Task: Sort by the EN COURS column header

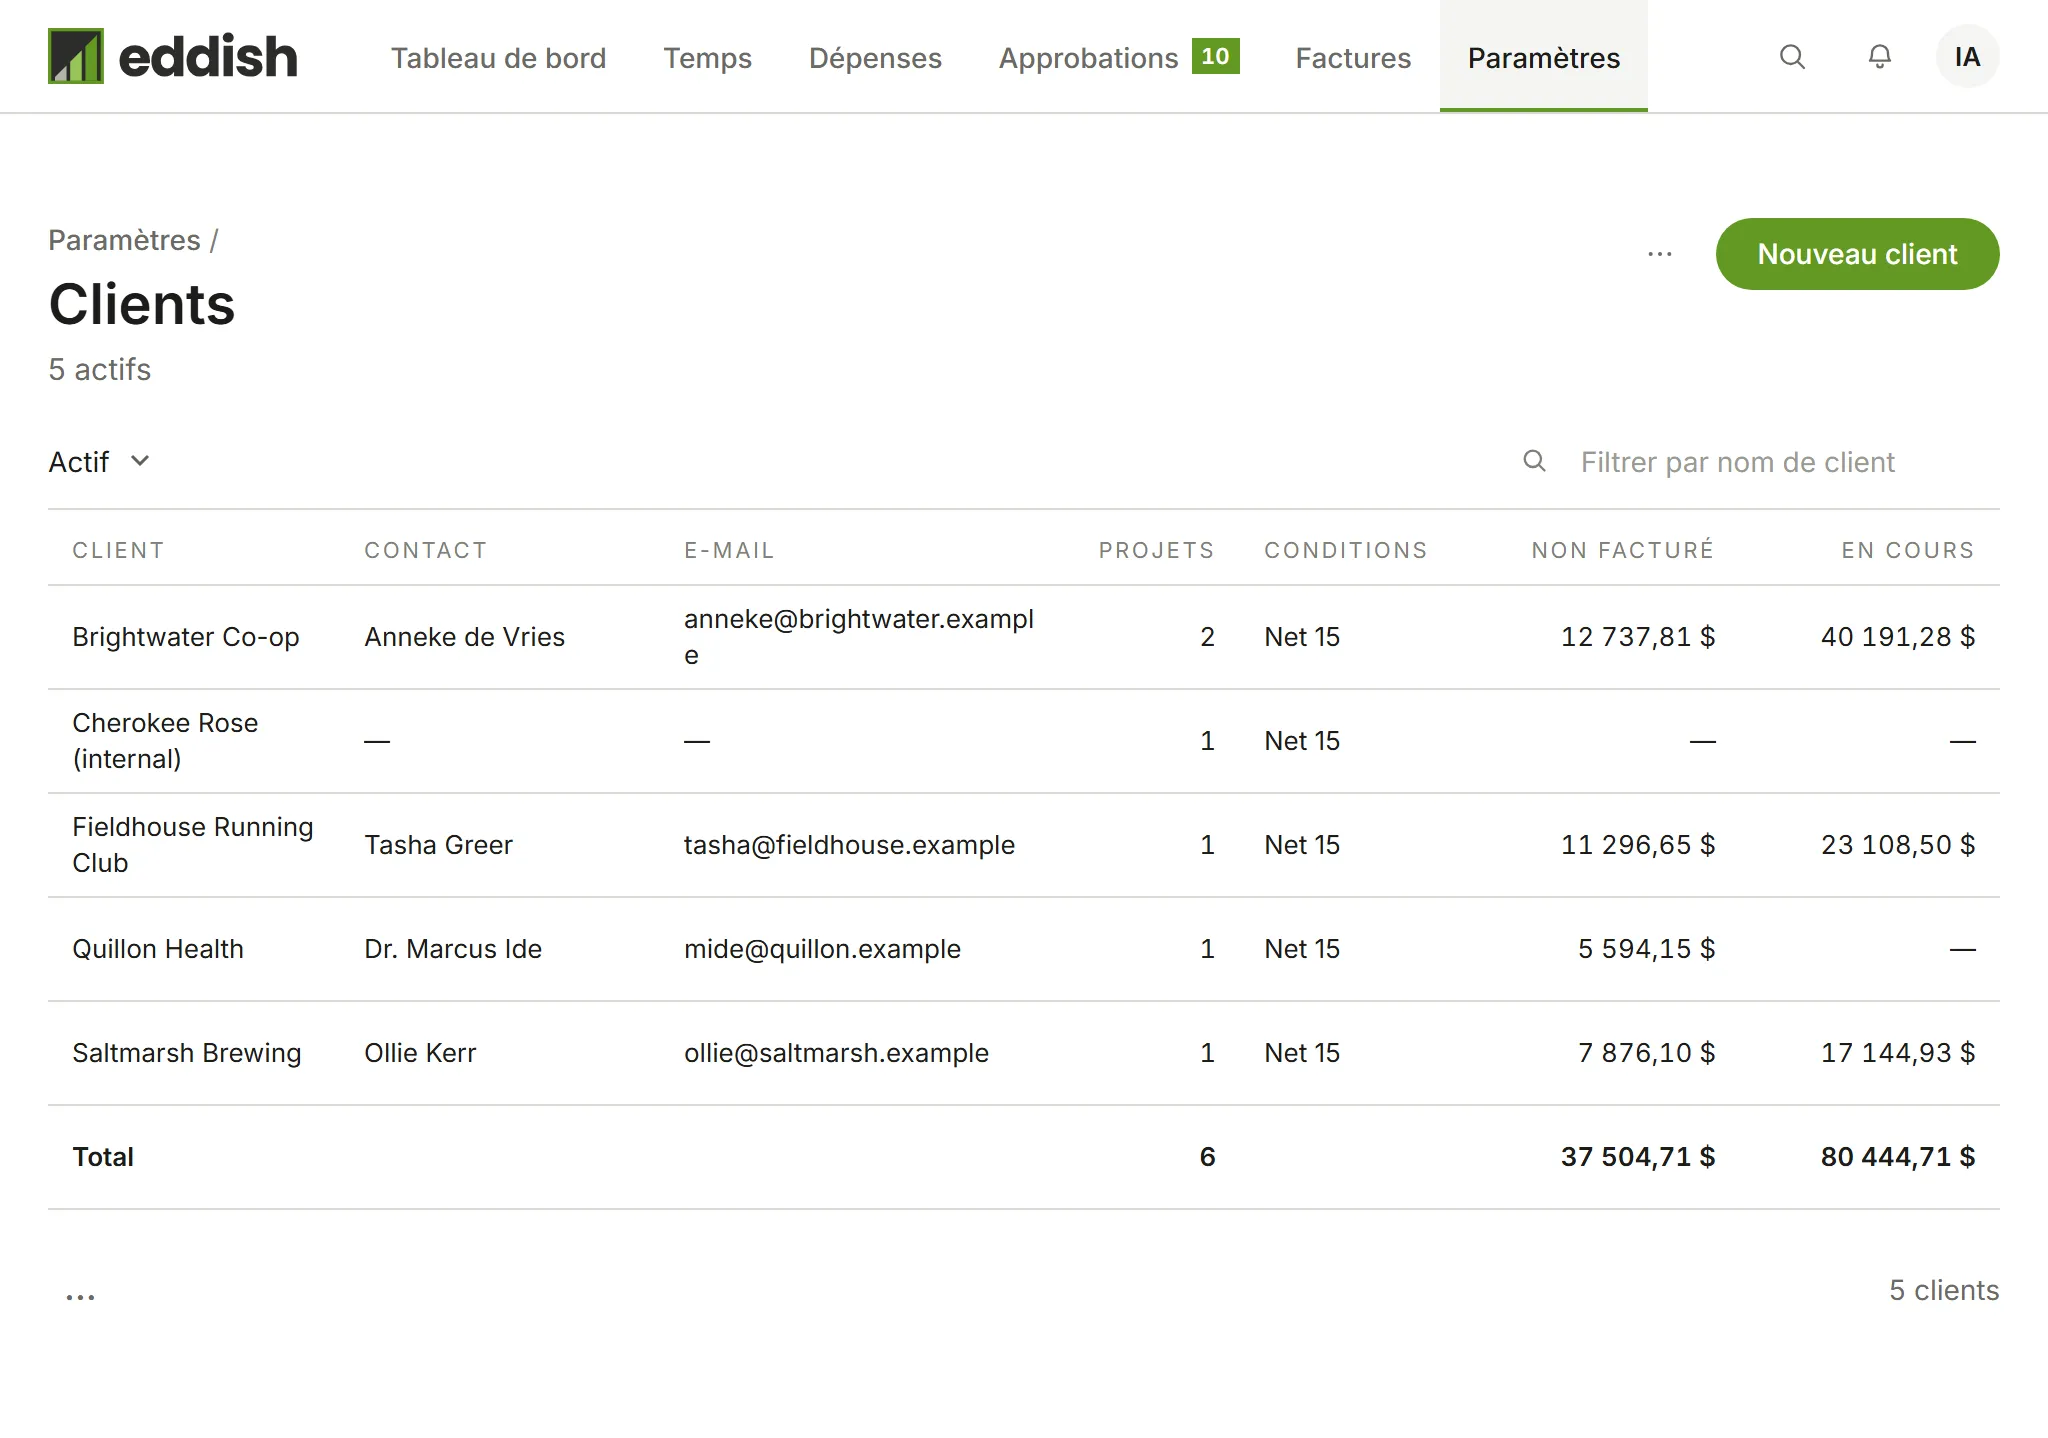Action: coord(1908,550)
